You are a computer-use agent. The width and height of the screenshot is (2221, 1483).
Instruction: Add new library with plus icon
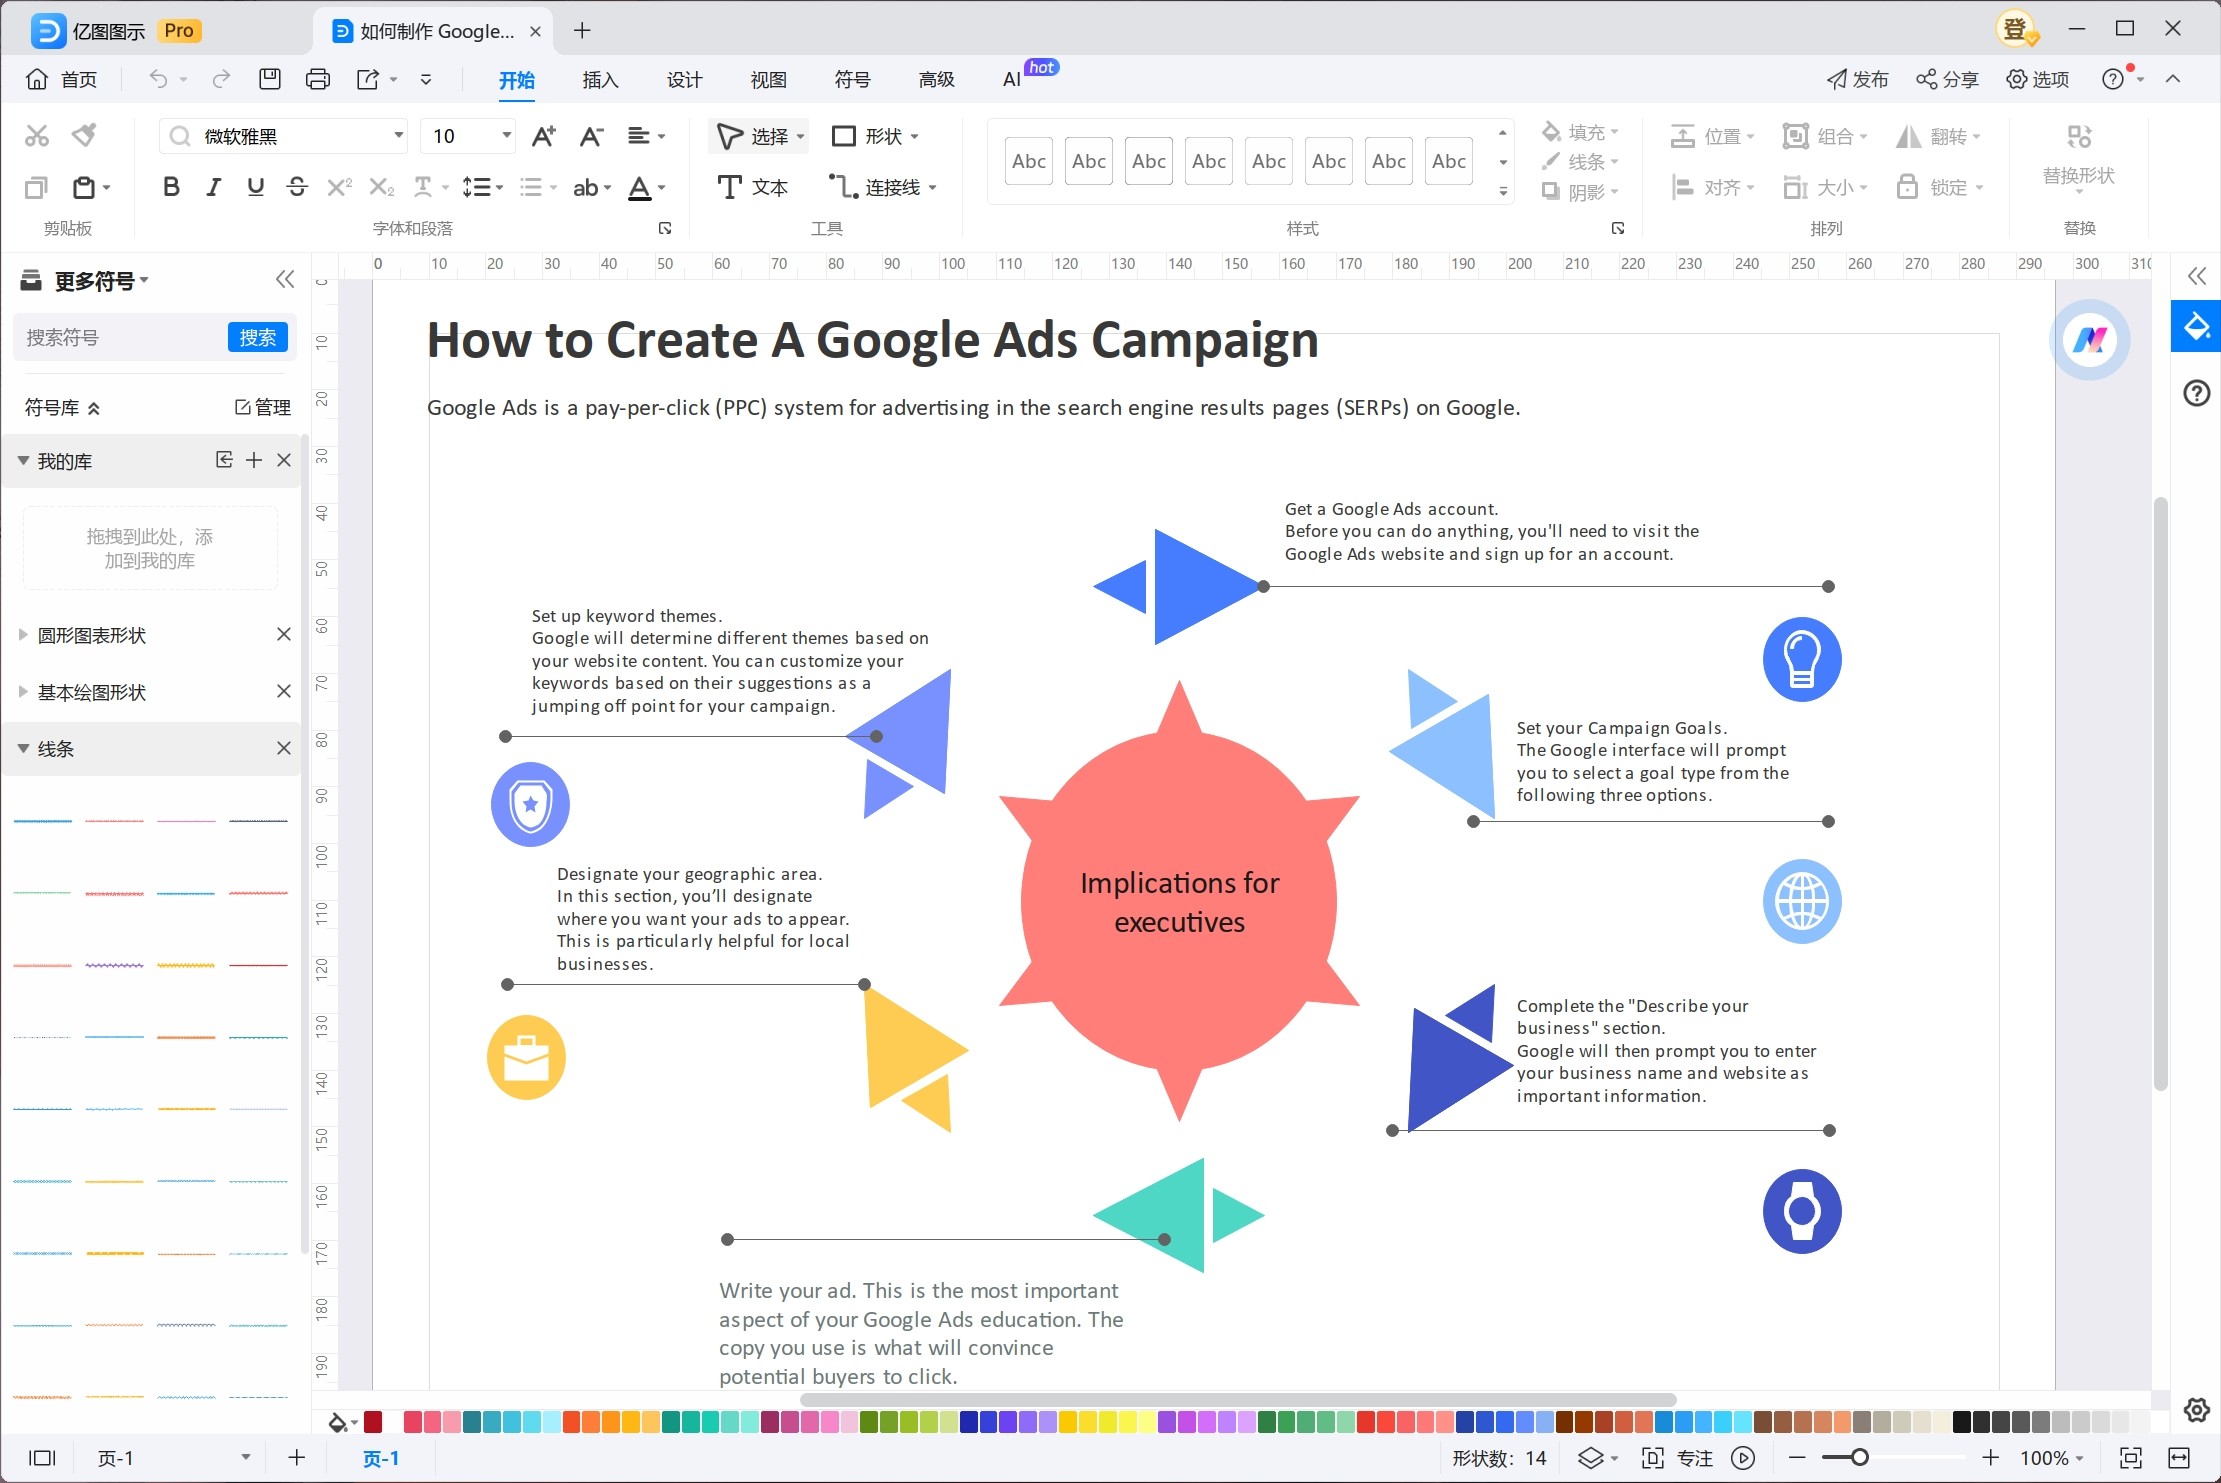point(254,460)
